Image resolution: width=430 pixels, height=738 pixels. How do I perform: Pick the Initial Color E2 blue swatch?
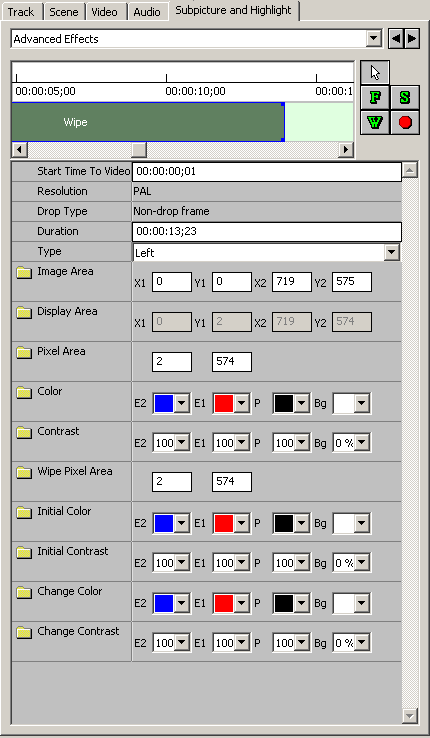164,523
